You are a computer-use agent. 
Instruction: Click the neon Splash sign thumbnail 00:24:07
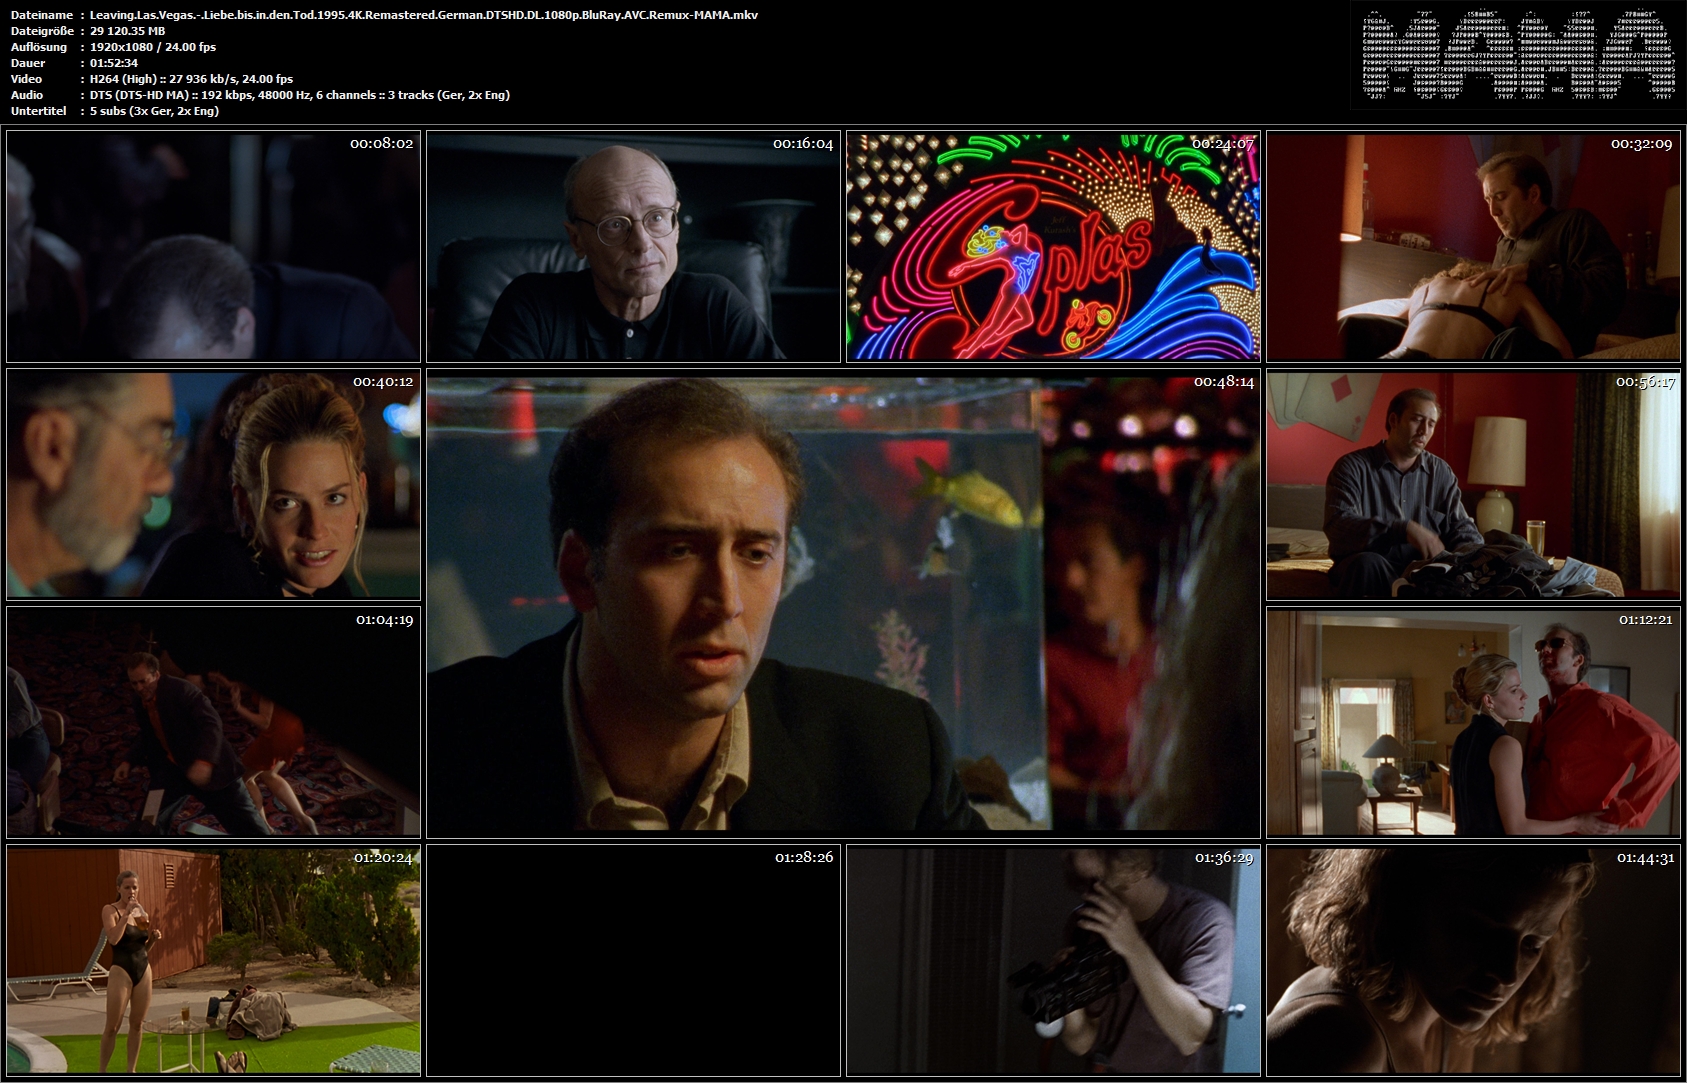click(x=1053, y=246)
